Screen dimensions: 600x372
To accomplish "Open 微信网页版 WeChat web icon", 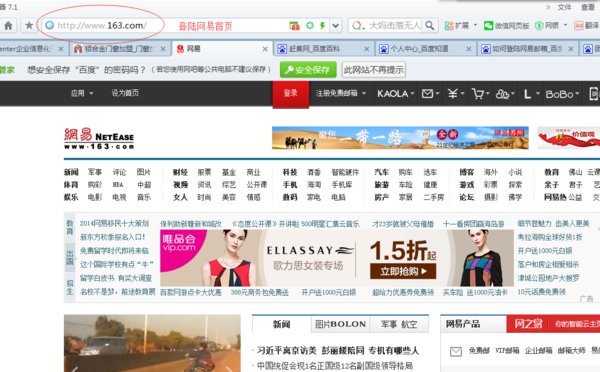I will tap(506, 26).
